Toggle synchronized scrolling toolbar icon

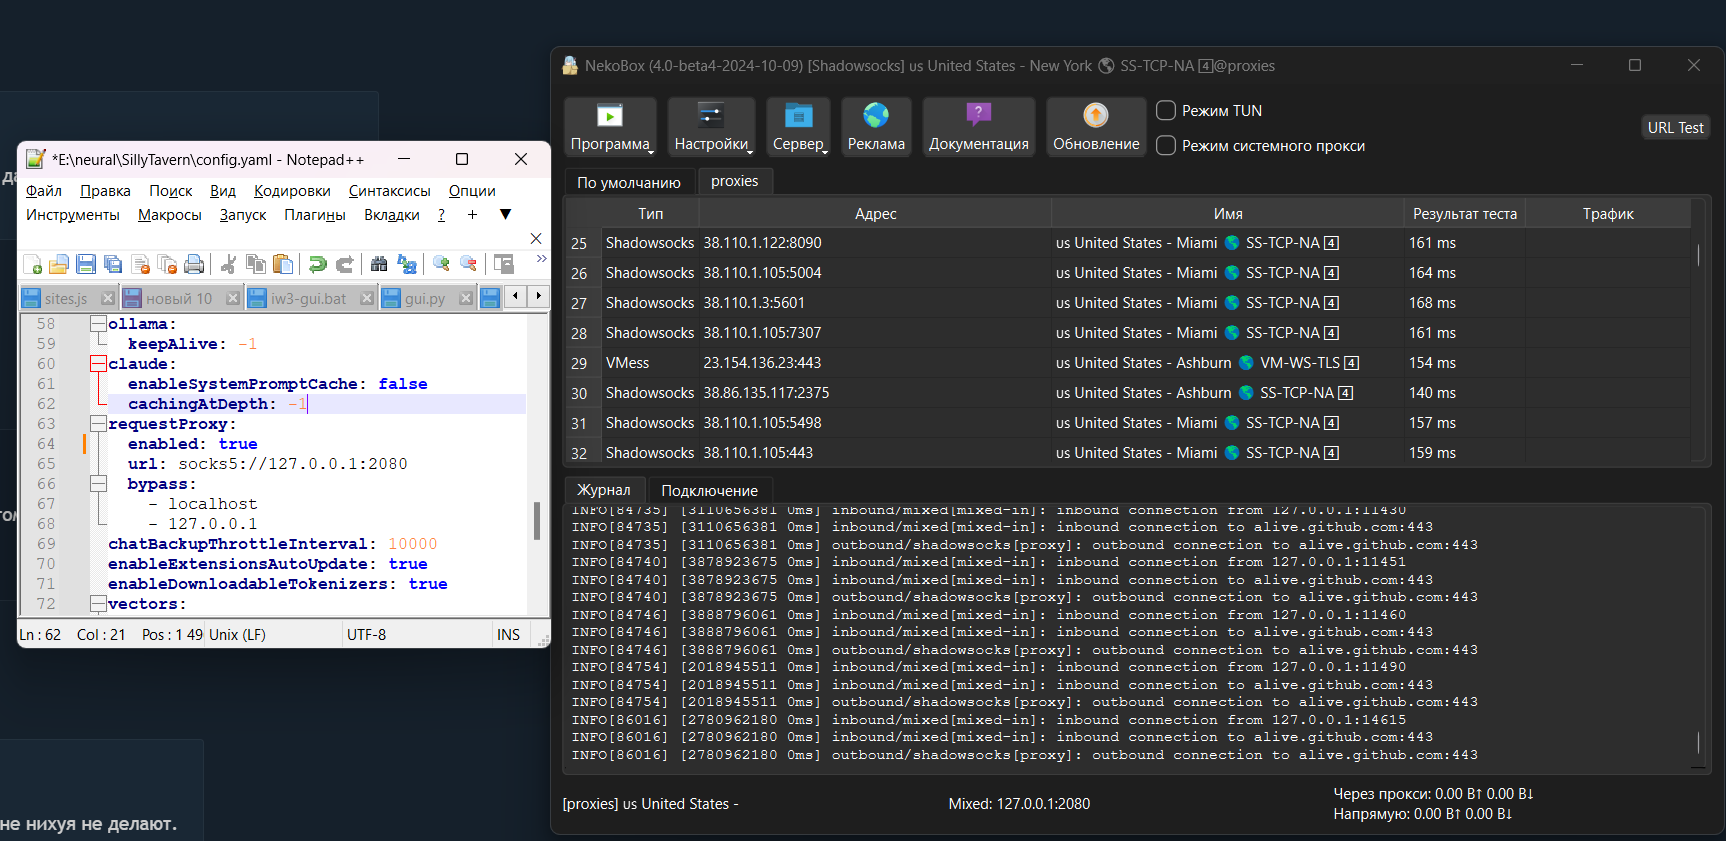(x=503, y=264)
